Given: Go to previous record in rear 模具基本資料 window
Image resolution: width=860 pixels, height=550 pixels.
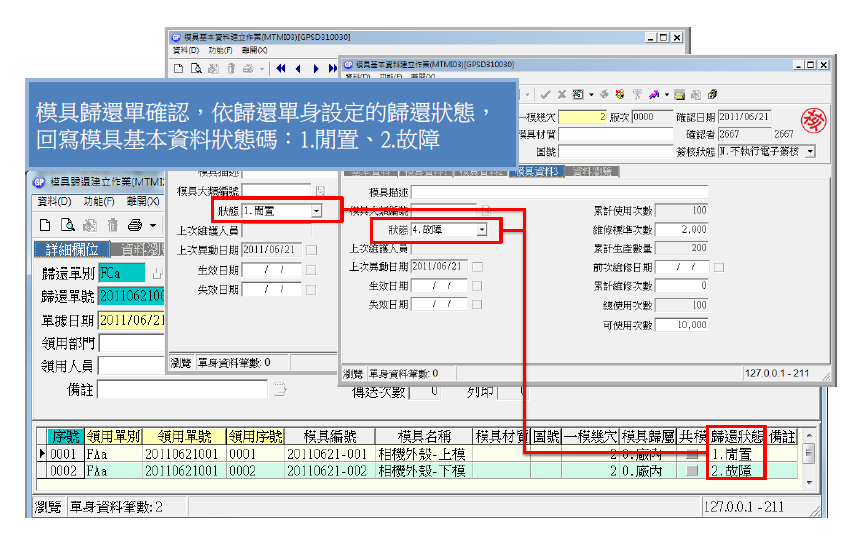Looking at the screenshot, I should coord(298,69).
